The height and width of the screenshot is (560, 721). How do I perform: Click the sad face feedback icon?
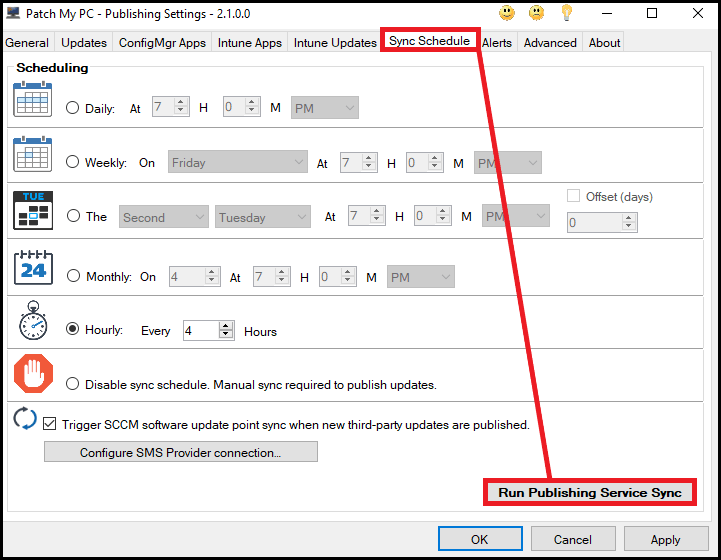click(x=536, y=13)
